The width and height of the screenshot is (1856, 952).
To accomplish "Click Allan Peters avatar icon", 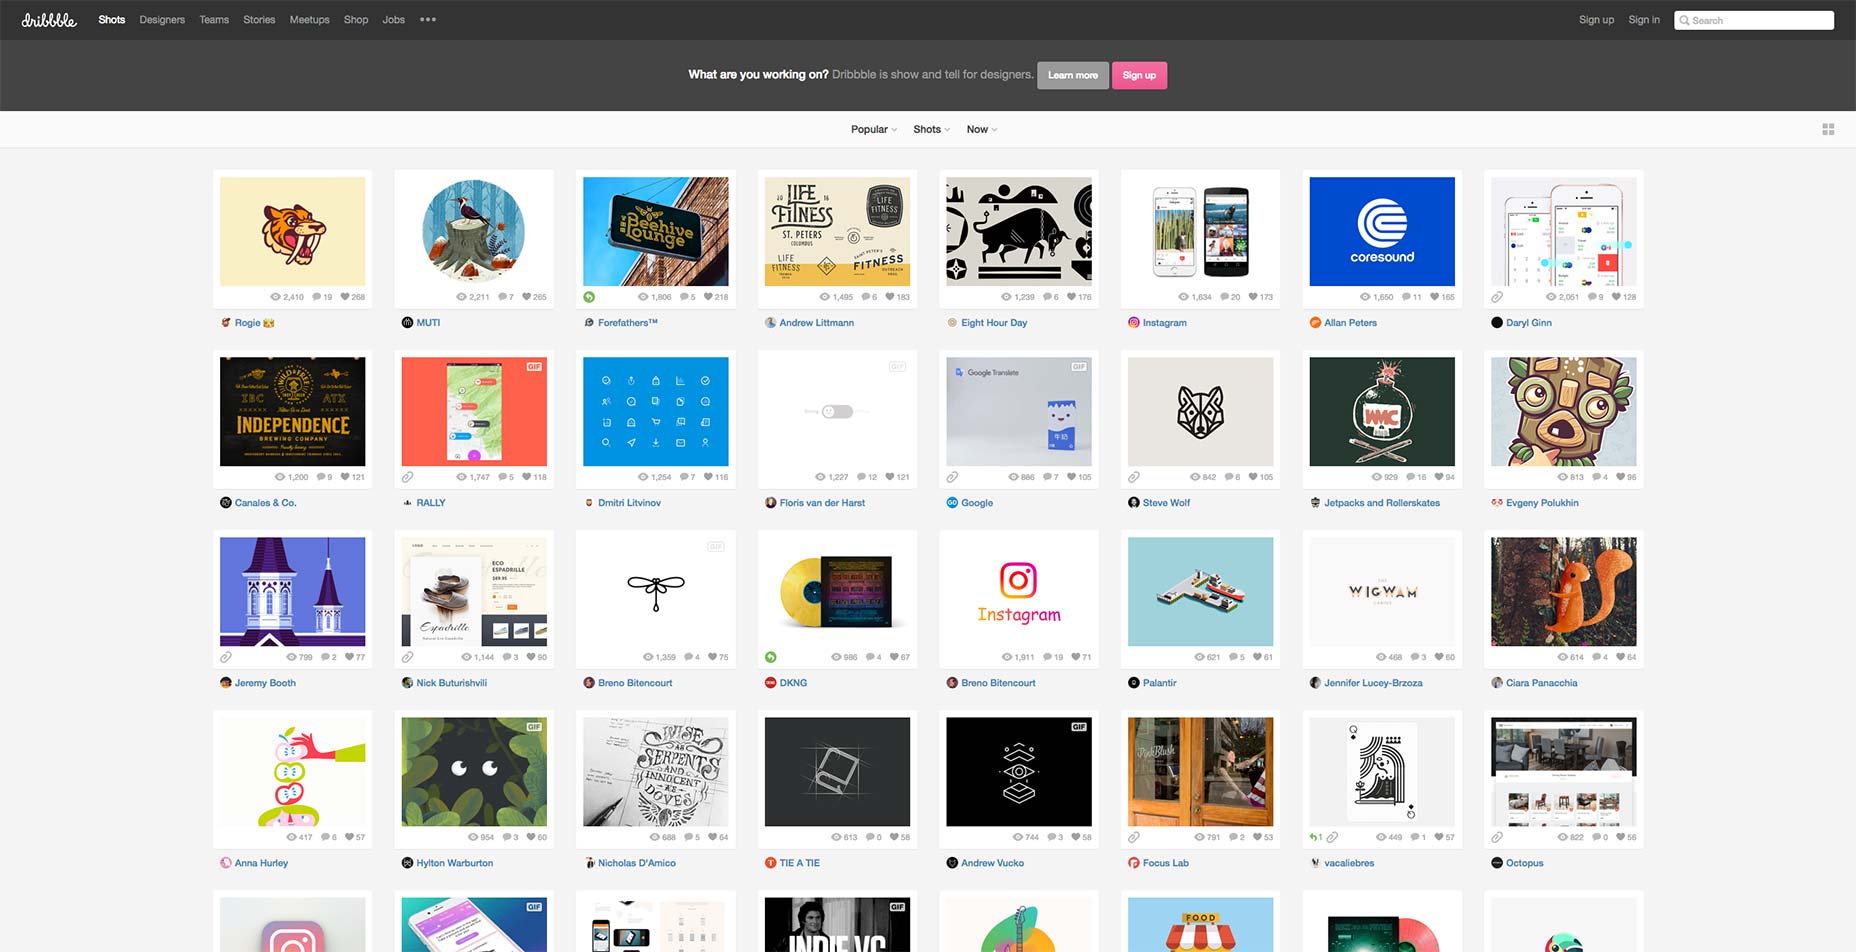I will point(1315,323).
